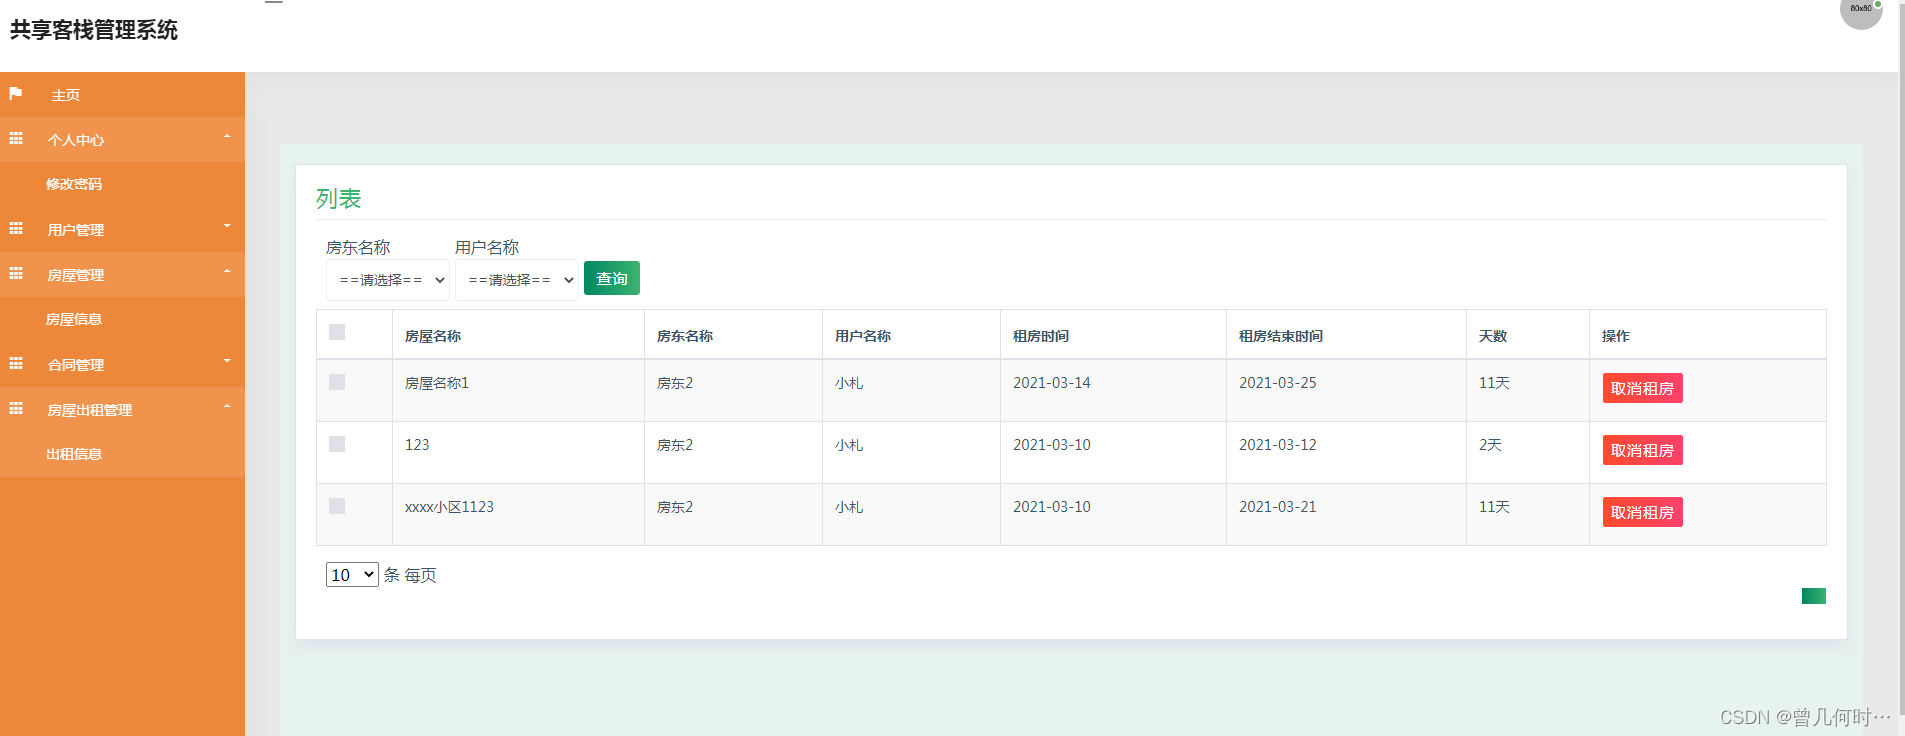Expand the 合同管理 menu arrow

point(227,361)
